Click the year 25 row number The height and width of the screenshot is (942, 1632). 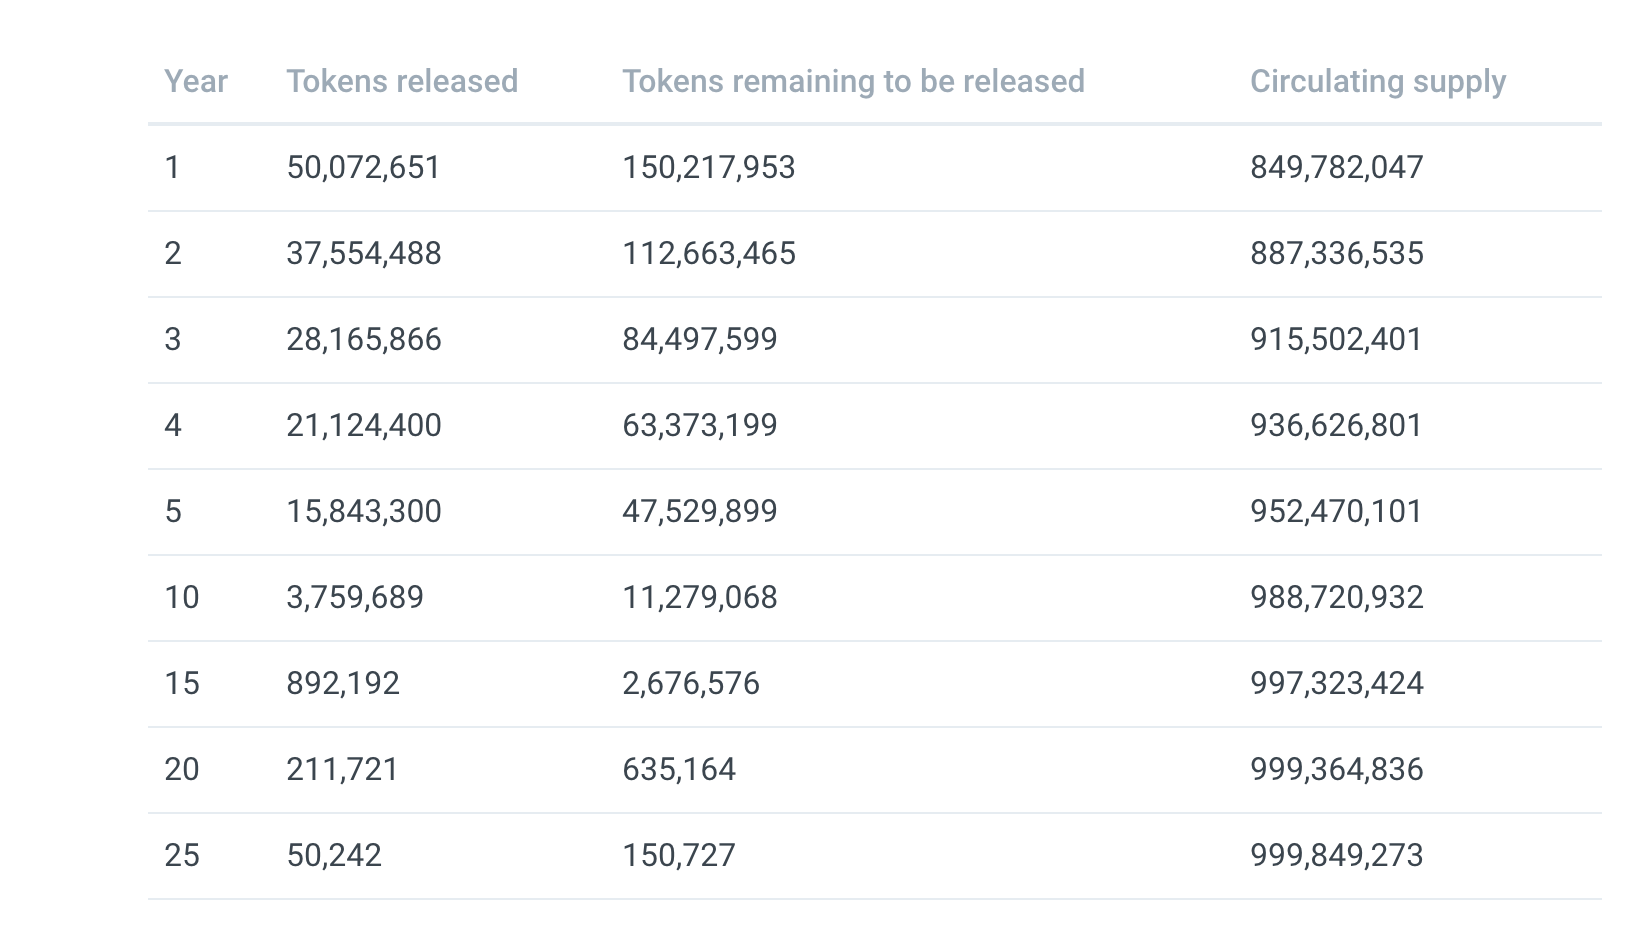click(x=182, y=855)
